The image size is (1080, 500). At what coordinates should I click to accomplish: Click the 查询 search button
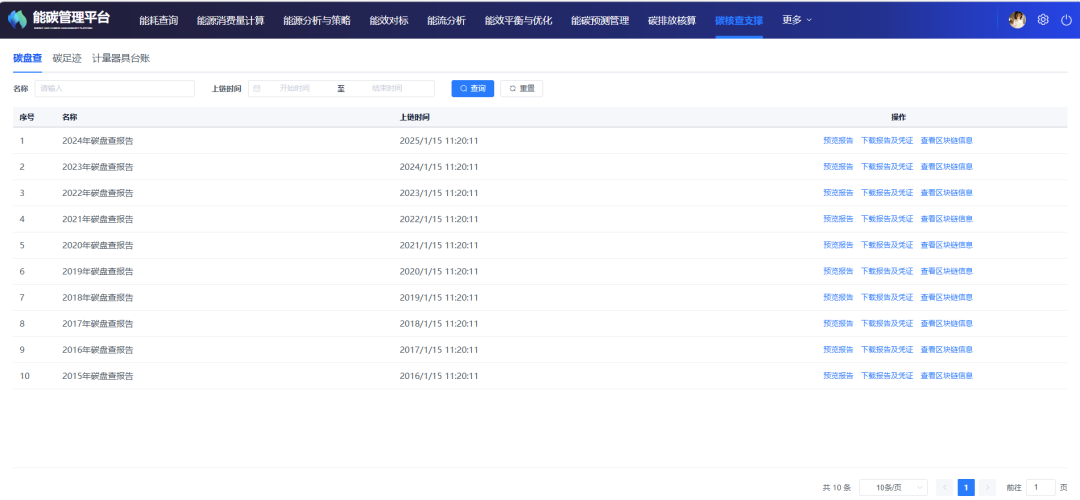click(472, 89)
